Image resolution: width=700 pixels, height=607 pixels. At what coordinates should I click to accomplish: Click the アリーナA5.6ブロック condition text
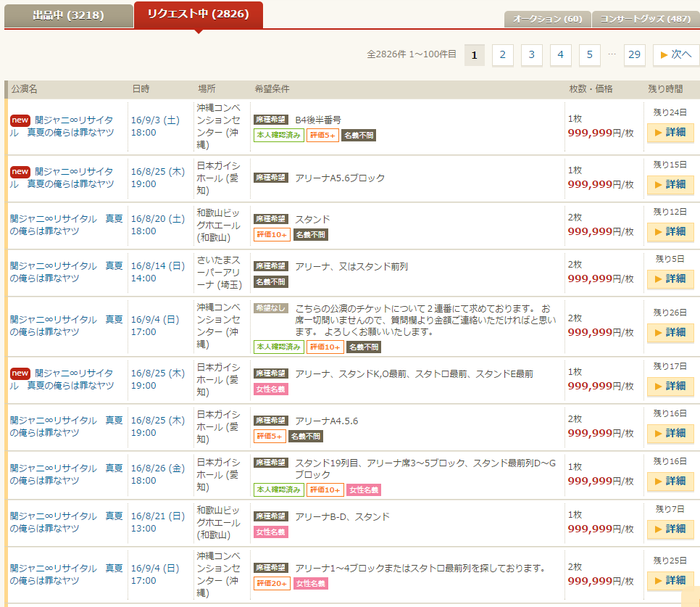tap(340, 178)
